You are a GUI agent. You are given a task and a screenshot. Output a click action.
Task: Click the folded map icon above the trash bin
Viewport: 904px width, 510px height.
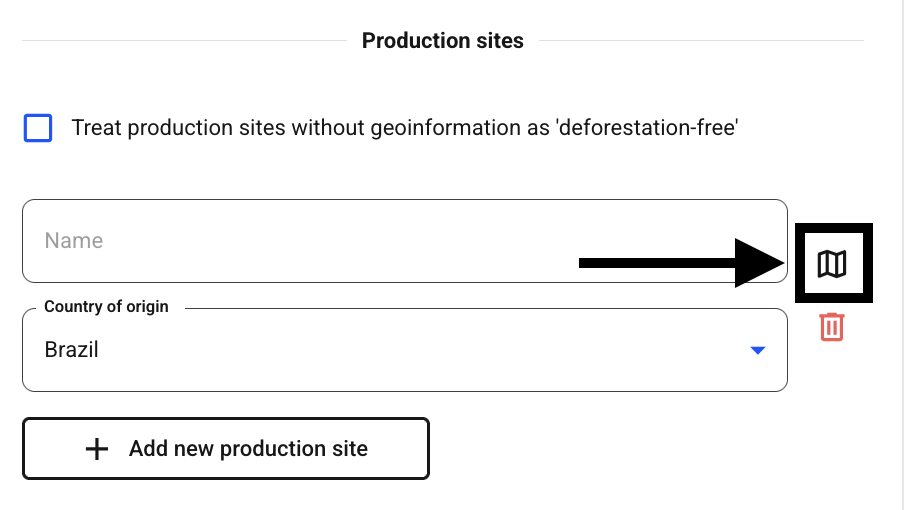(x=832, y=264)
